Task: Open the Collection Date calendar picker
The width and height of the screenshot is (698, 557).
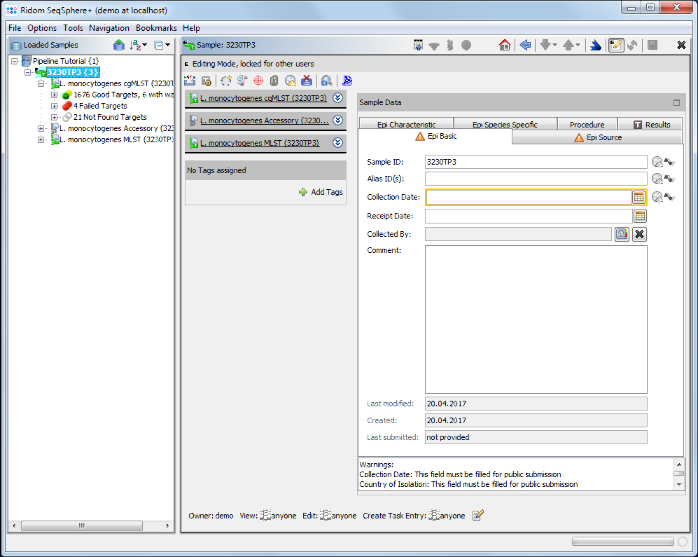Action: tap(639, 197)
